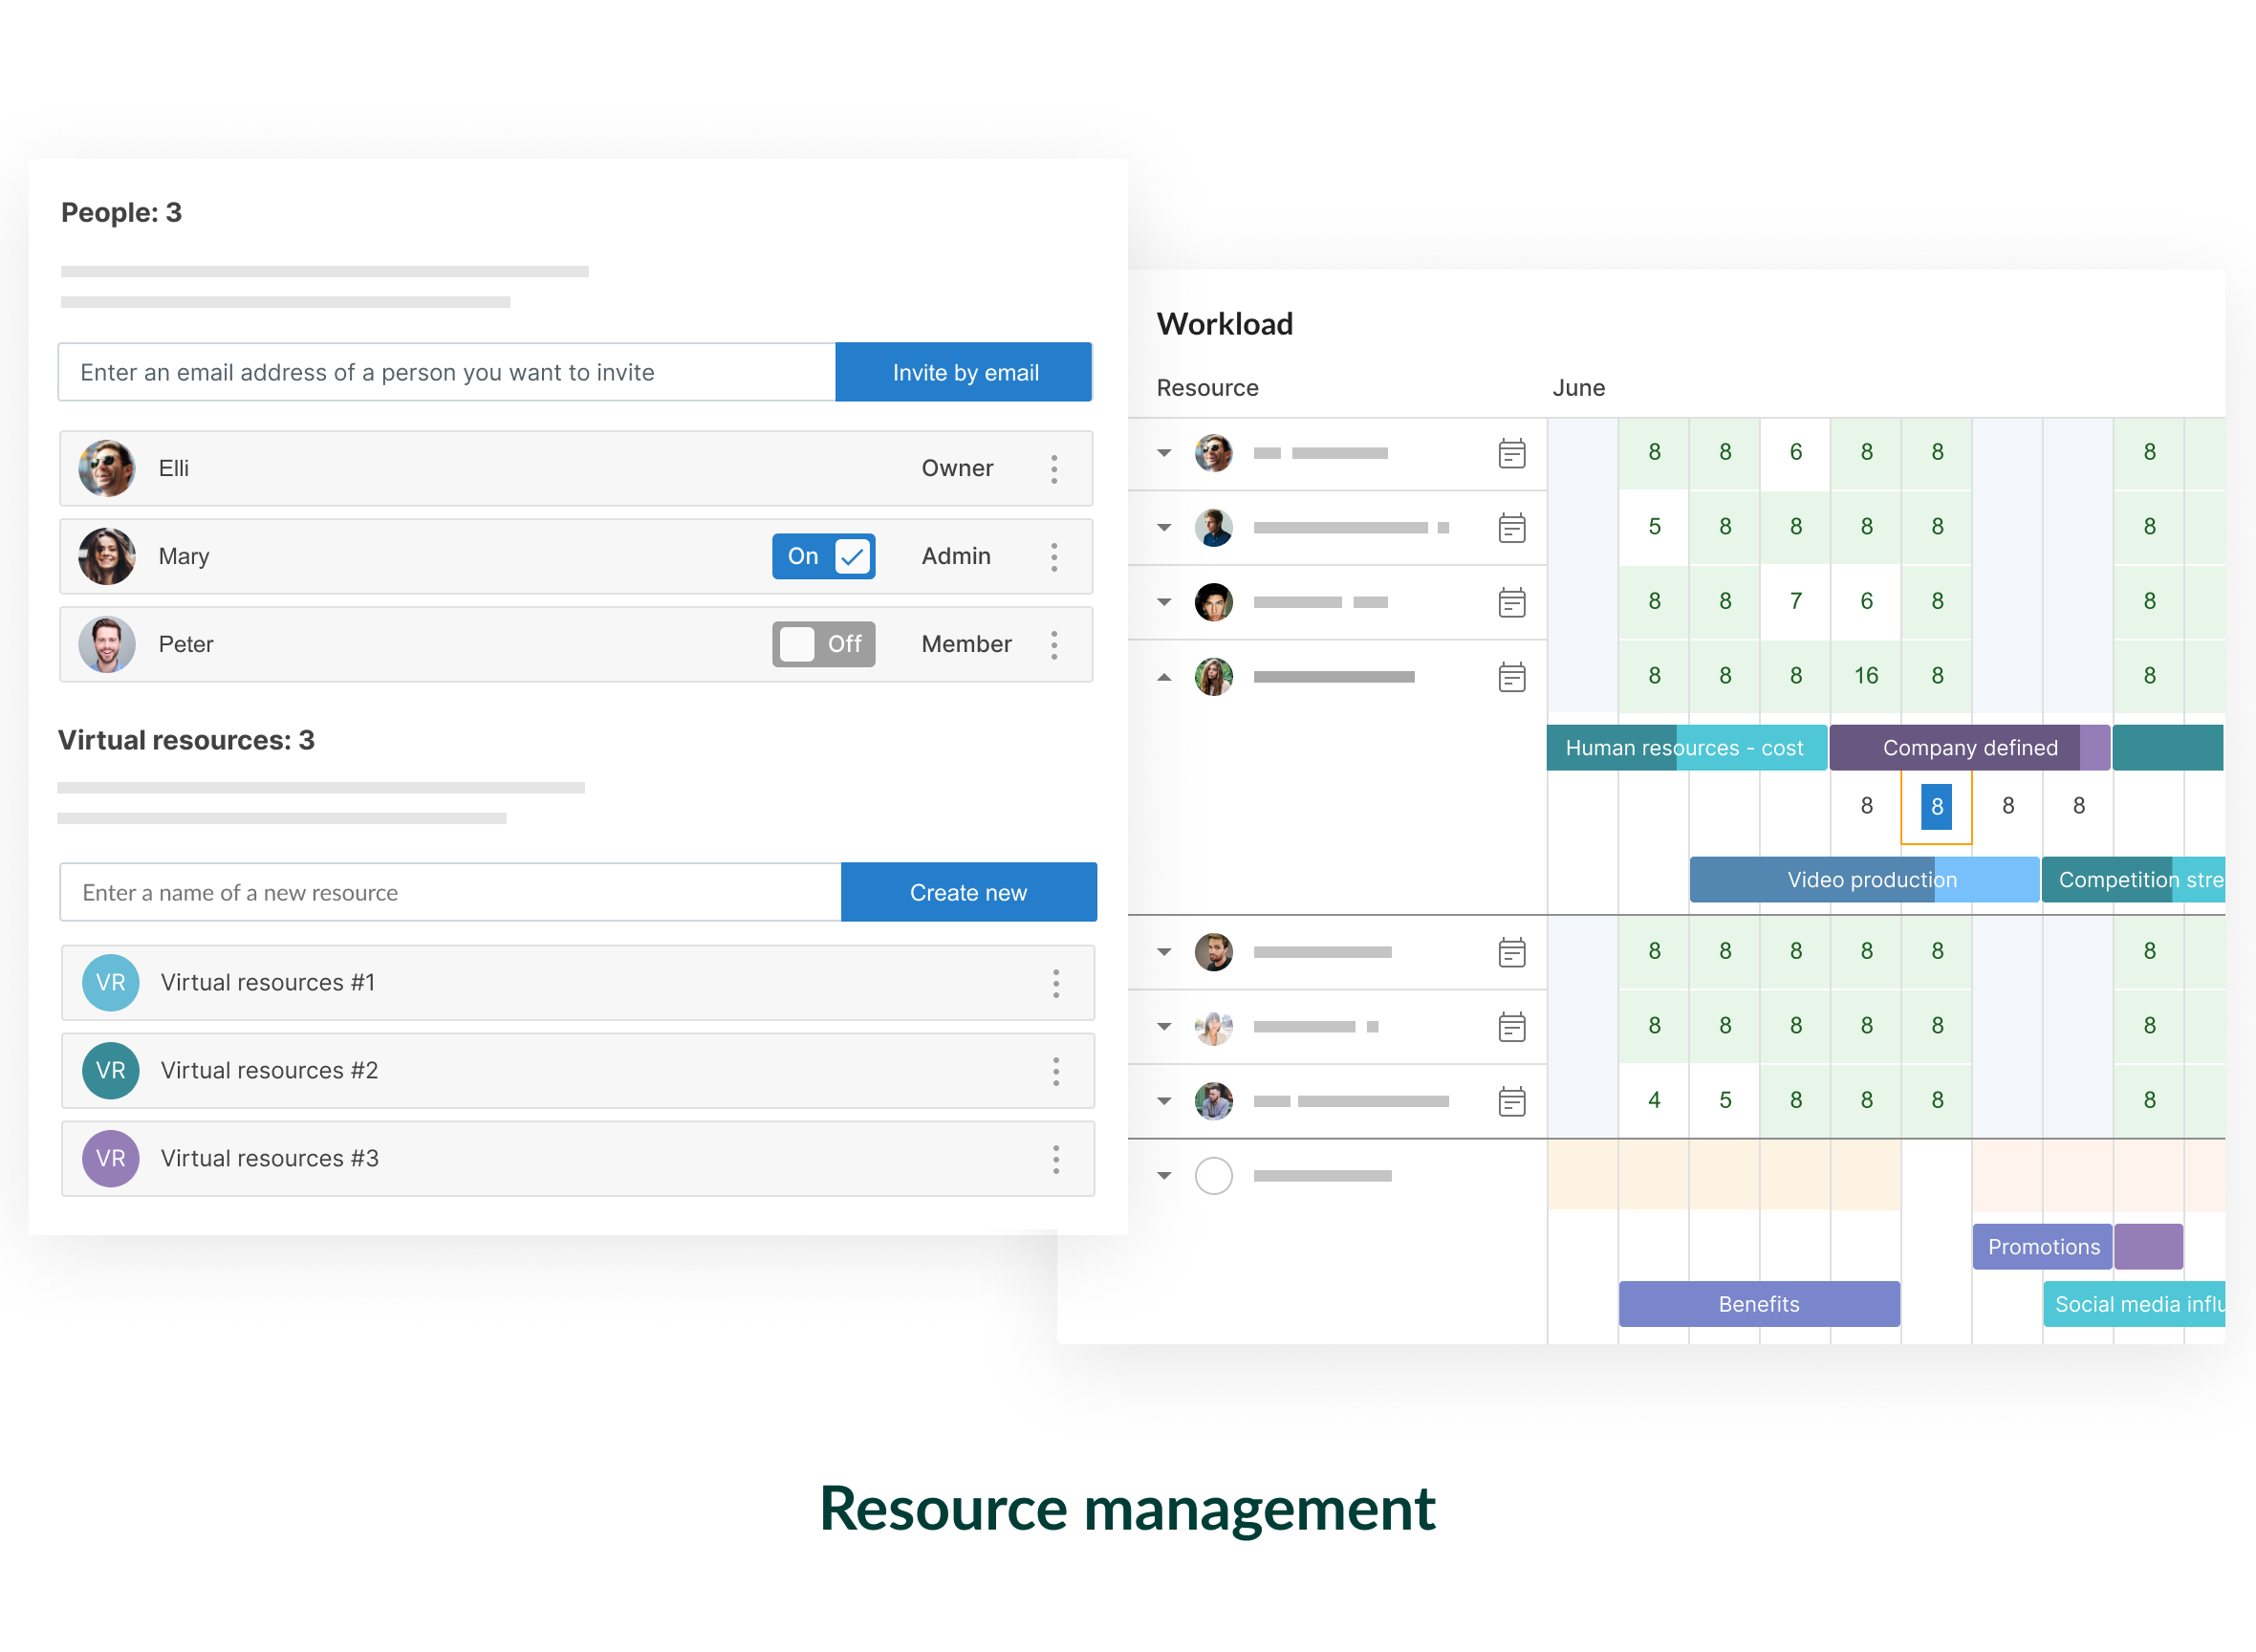Image resolution: width=2256 pixels, height=1652 pixels.
Task: Open three-dot menu for Mary
Action: (1054, 556)
